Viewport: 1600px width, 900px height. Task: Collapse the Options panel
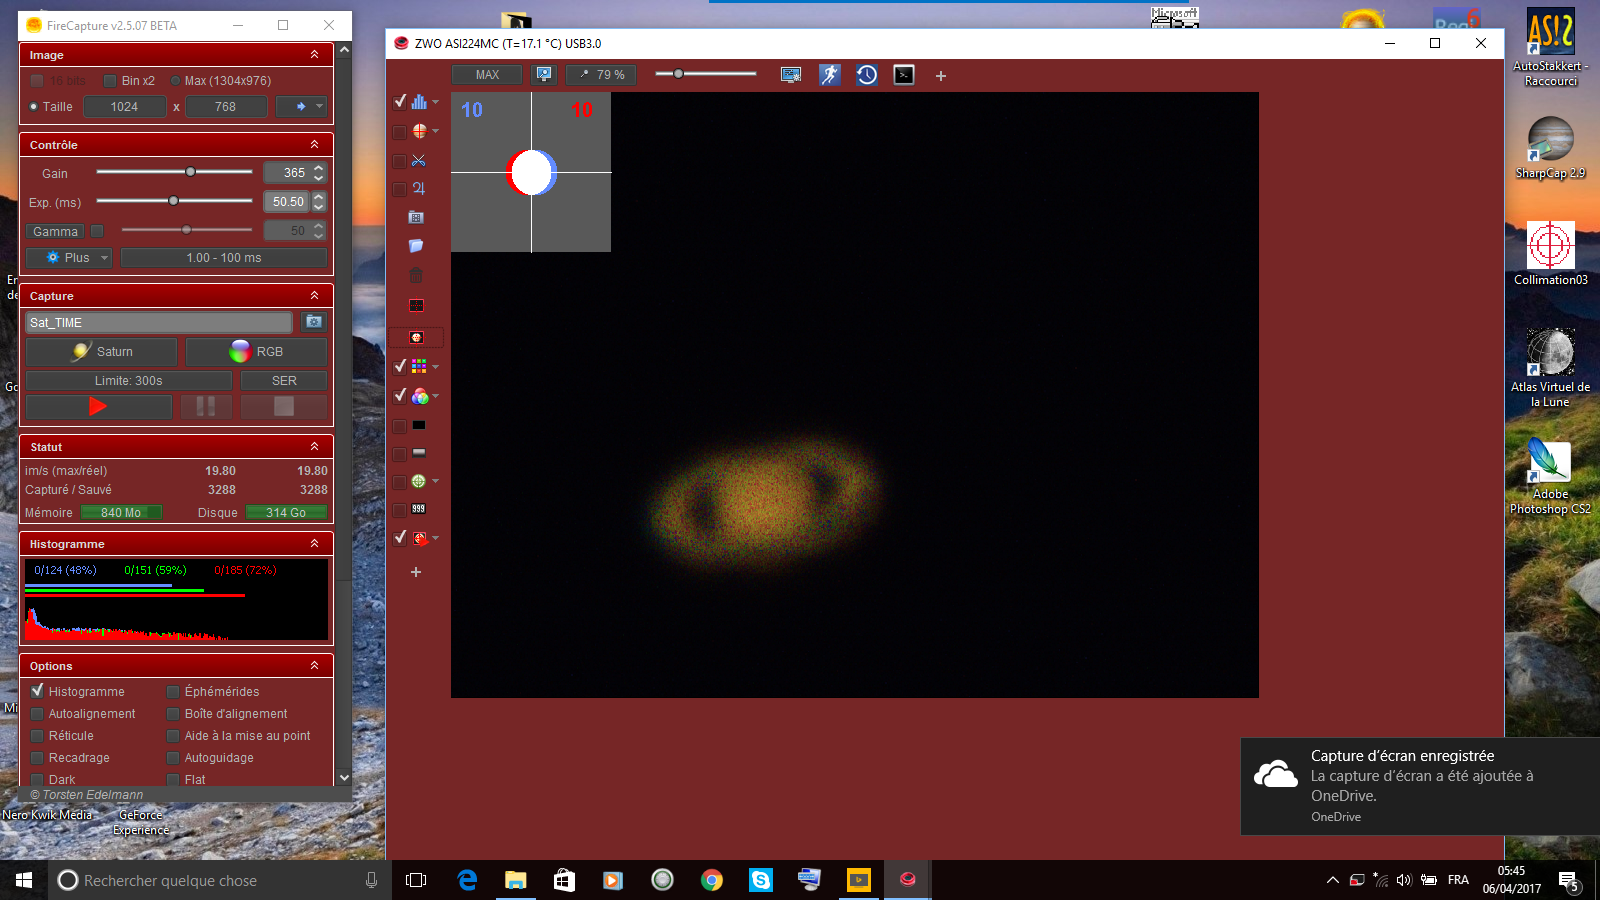click(314, 666)
